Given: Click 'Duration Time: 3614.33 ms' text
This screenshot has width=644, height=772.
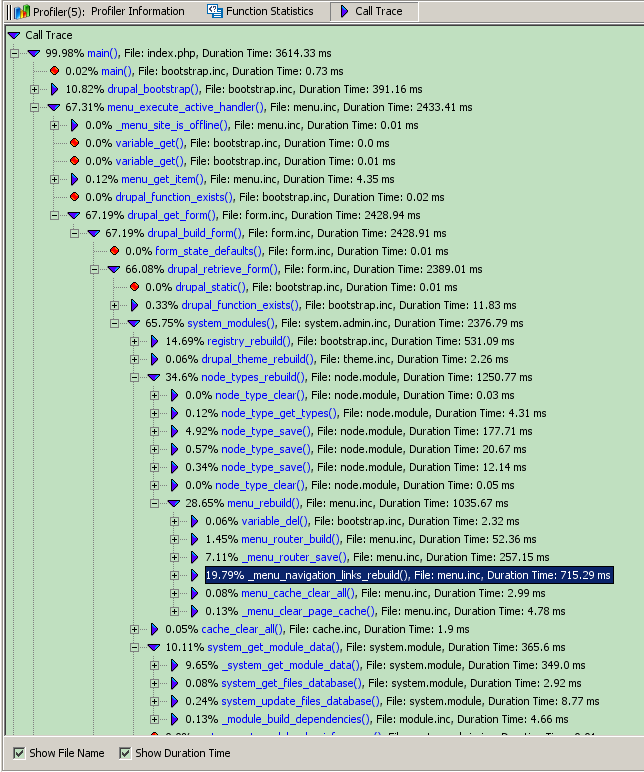Looking at the screenshot, I should 267,53.
